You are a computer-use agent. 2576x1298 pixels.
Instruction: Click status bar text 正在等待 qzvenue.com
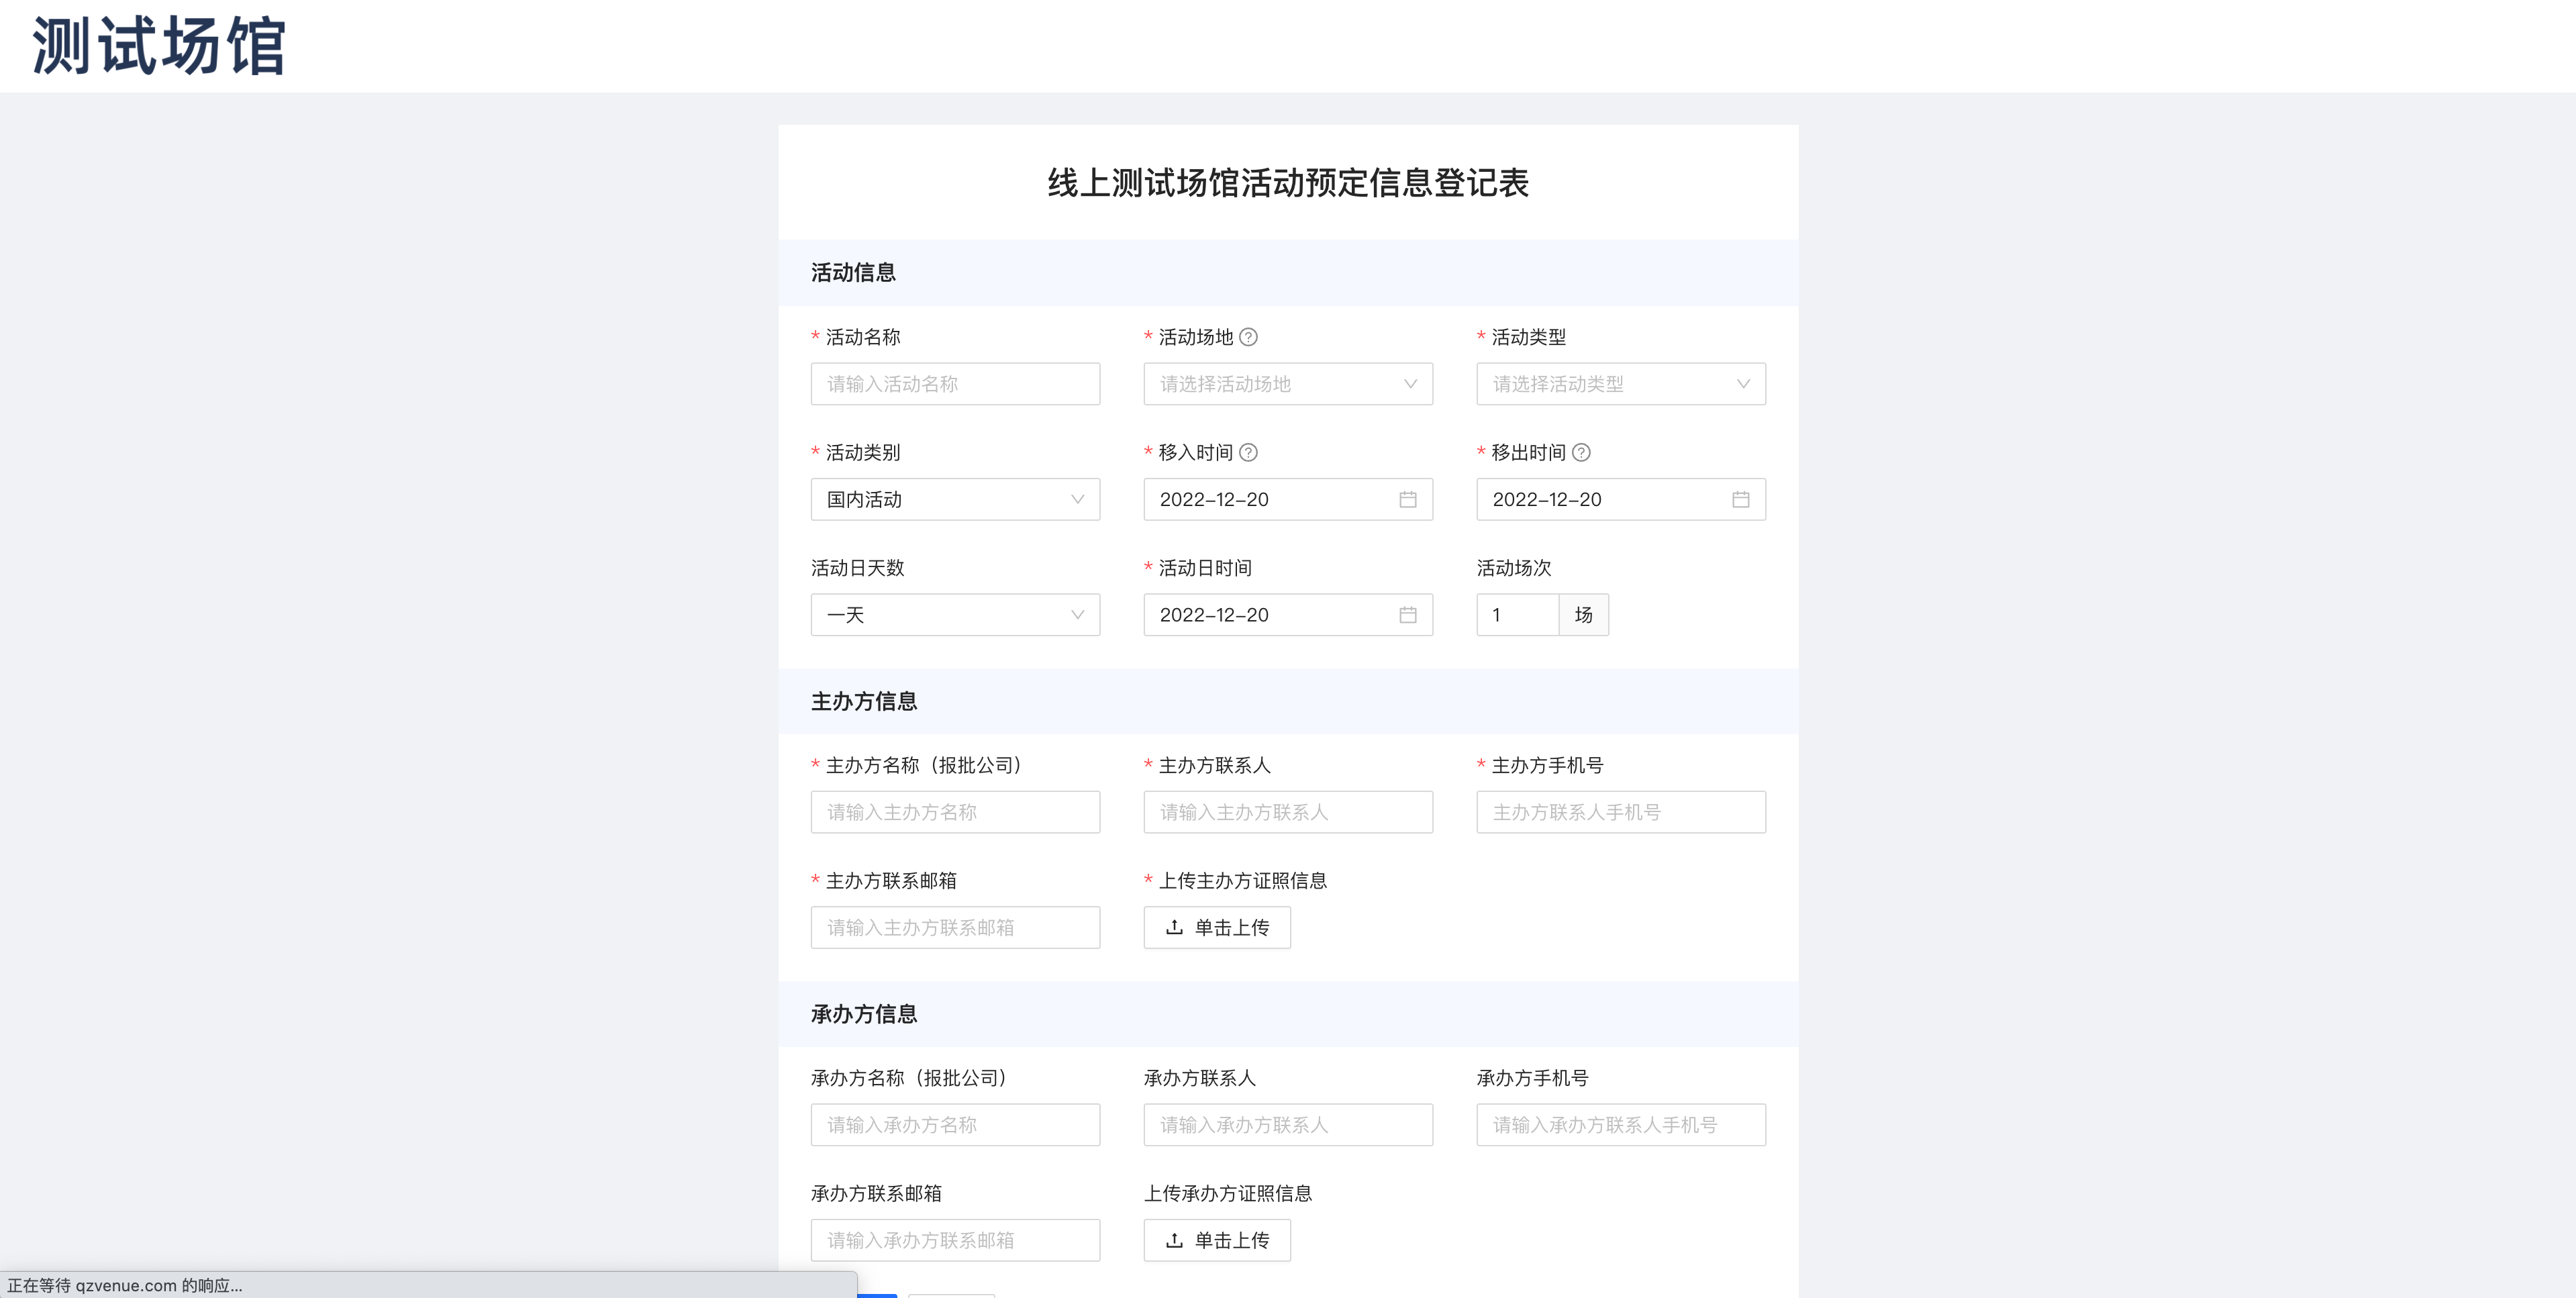pyautogui.click(x=125, y=1286)
